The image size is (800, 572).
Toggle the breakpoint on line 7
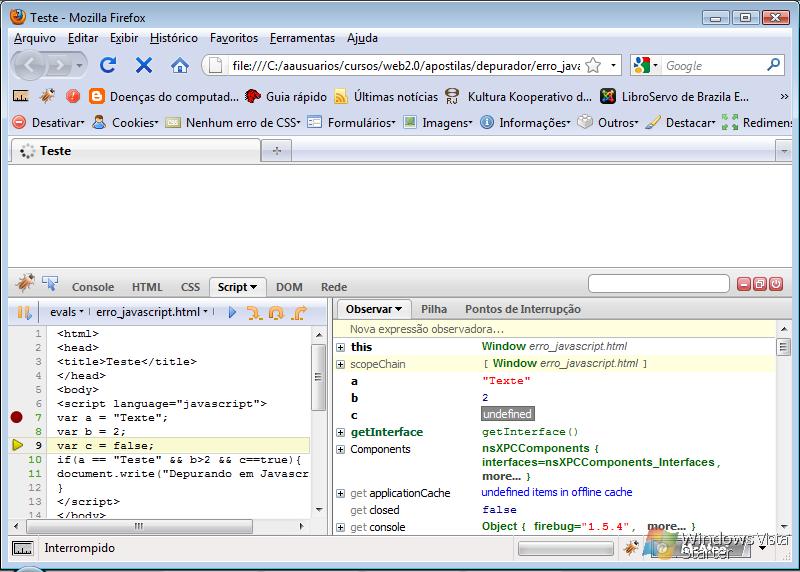pos(16,417)
